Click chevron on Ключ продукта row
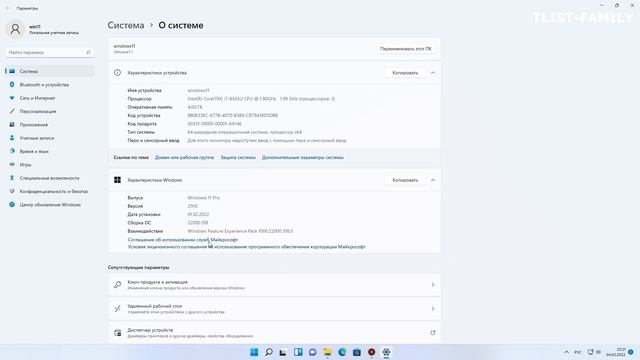The image size is (640, 360). [433, 284]
